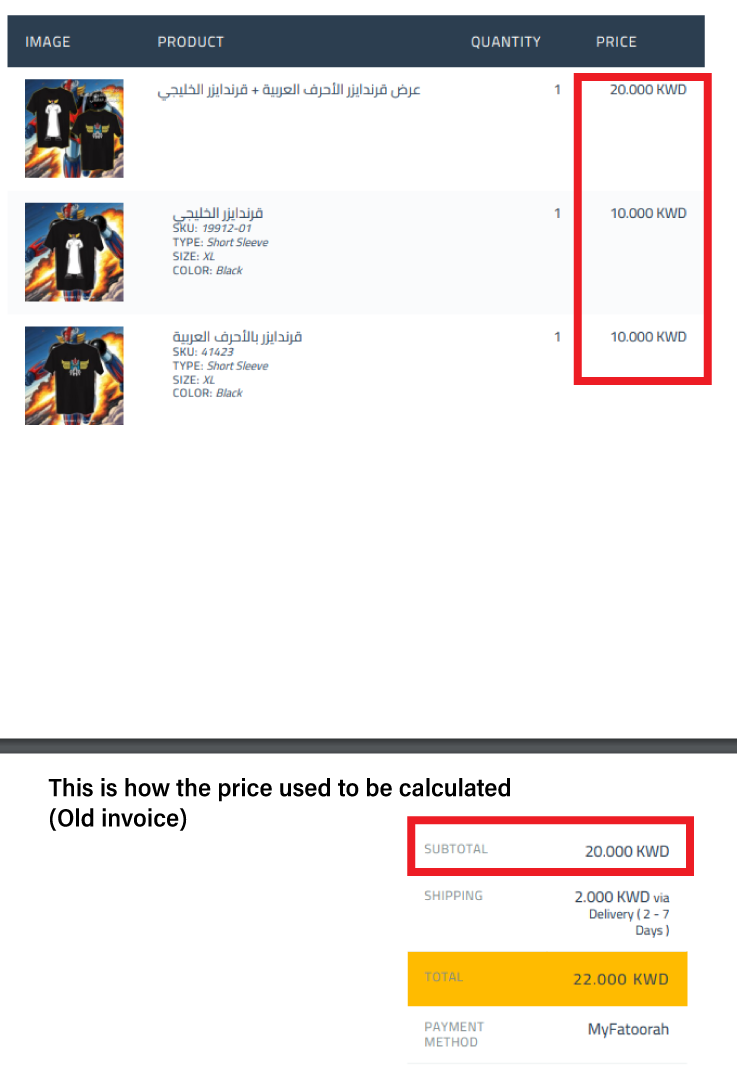Image resolution: width=737 pixels, height=1080 pixels.
Task: Click the yellow TOTAL 22.000 KWD bar
Action: pyautogui.click(x=548, y=979)
